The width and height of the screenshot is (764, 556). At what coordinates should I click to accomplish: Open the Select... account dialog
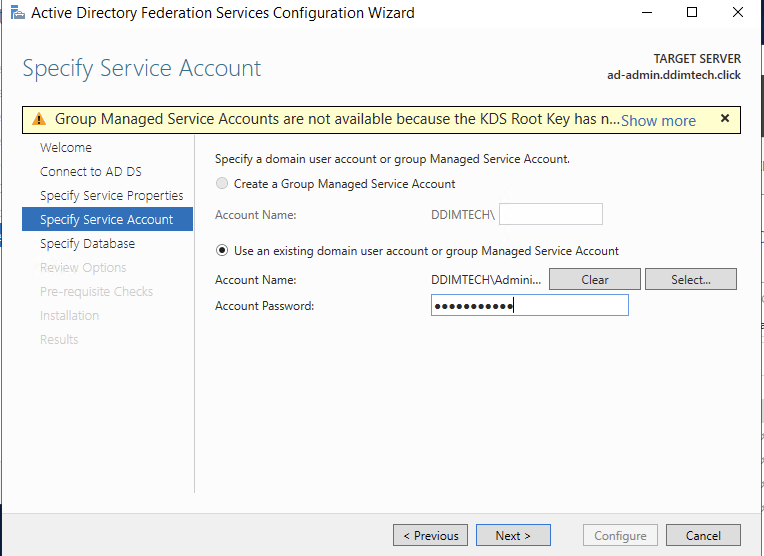click(x=690, y=279)
